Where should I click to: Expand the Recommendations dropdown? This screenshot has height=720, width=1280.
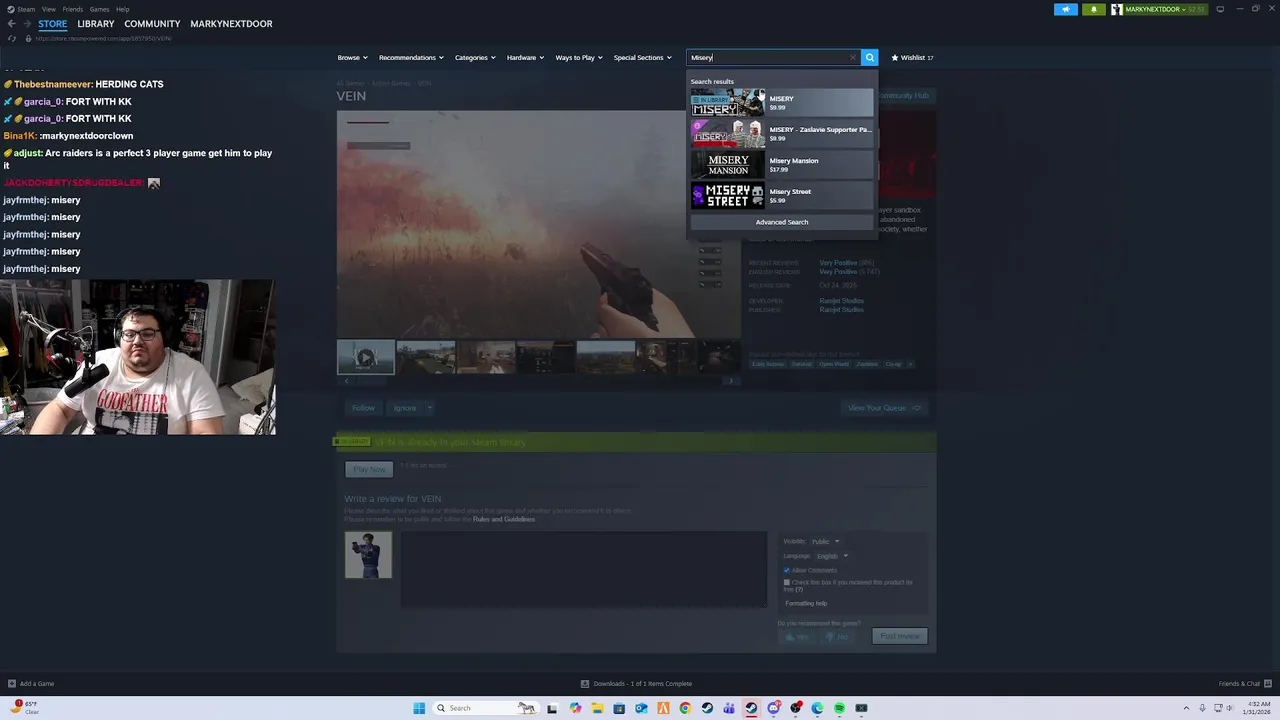click(x=411, y=57)
